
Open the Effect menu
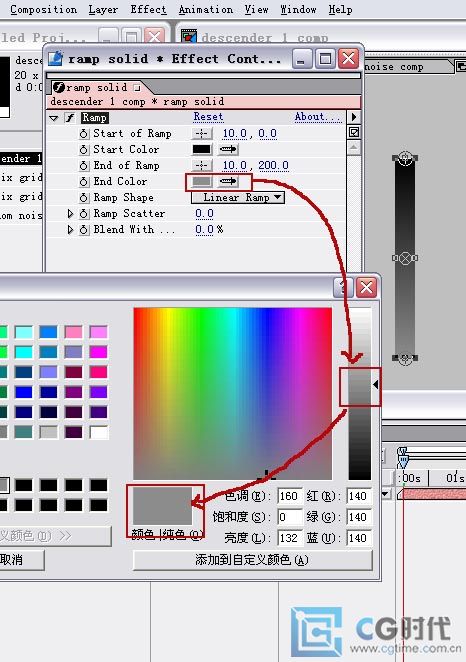tap(148, 9)
